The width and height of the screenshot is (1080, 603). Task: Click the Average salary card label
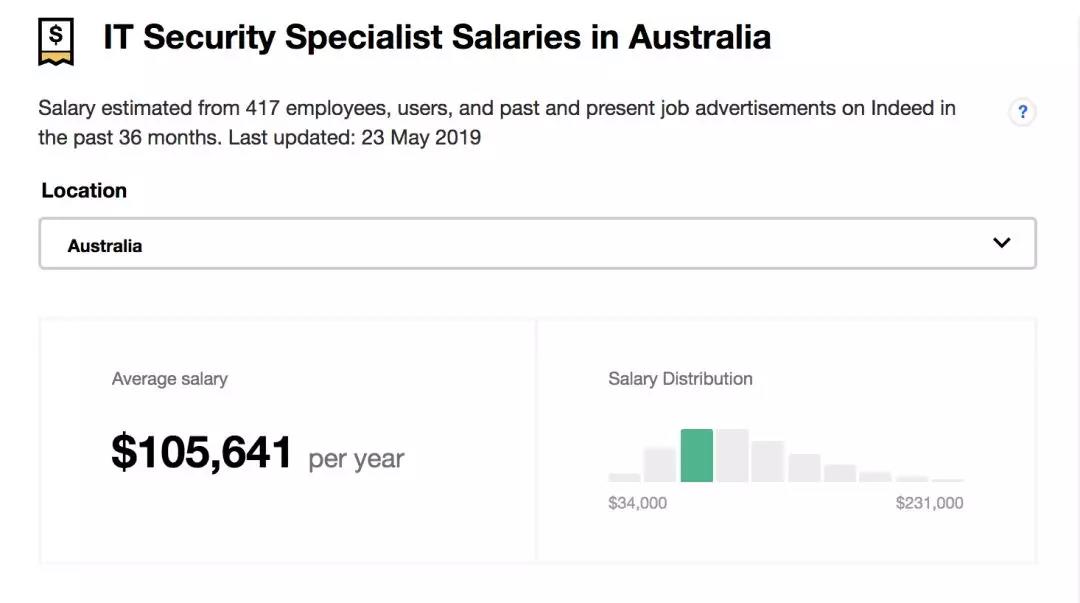pyautogui.click(x=170, y=379)
